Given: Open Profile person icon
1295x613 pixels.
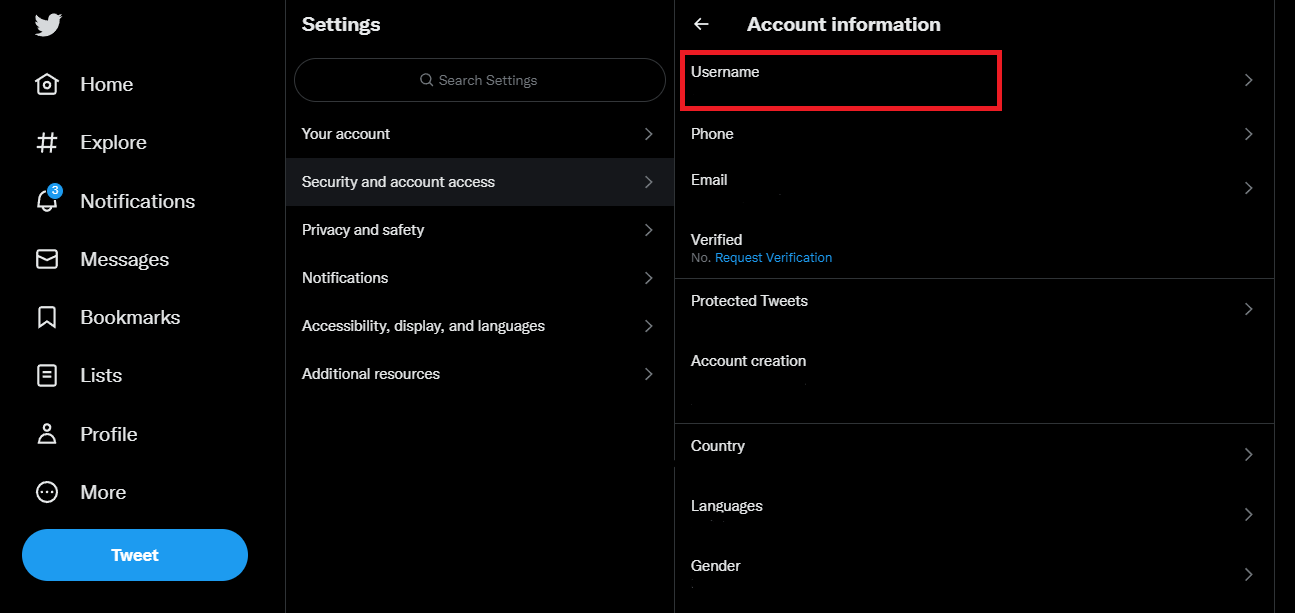Looking at the screenshot, I should click(47, 434).
